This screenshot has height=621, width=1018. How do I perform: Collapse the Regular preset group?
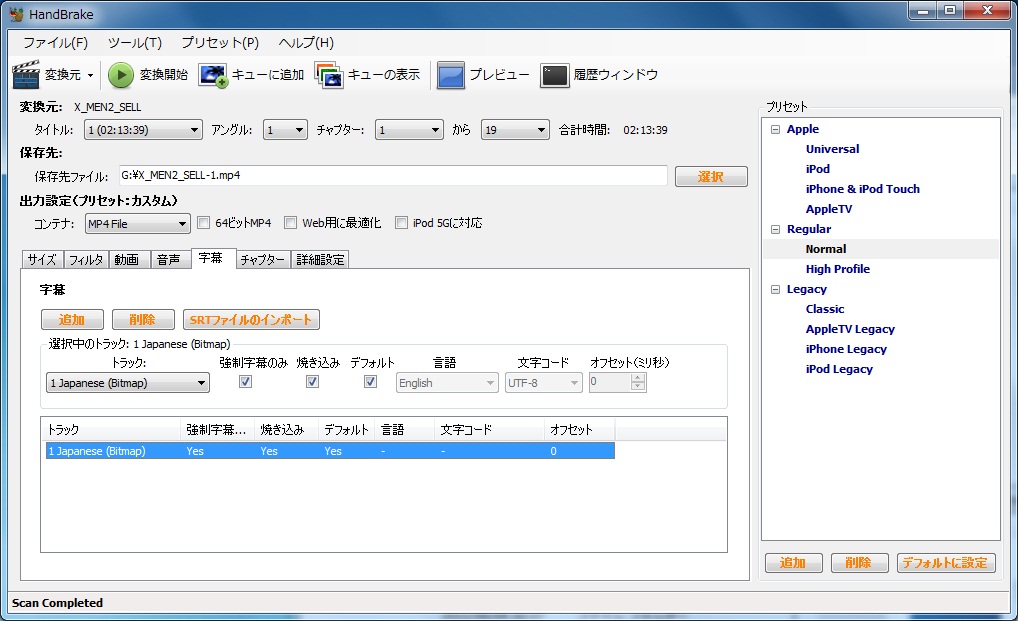[x=775, y=229]
